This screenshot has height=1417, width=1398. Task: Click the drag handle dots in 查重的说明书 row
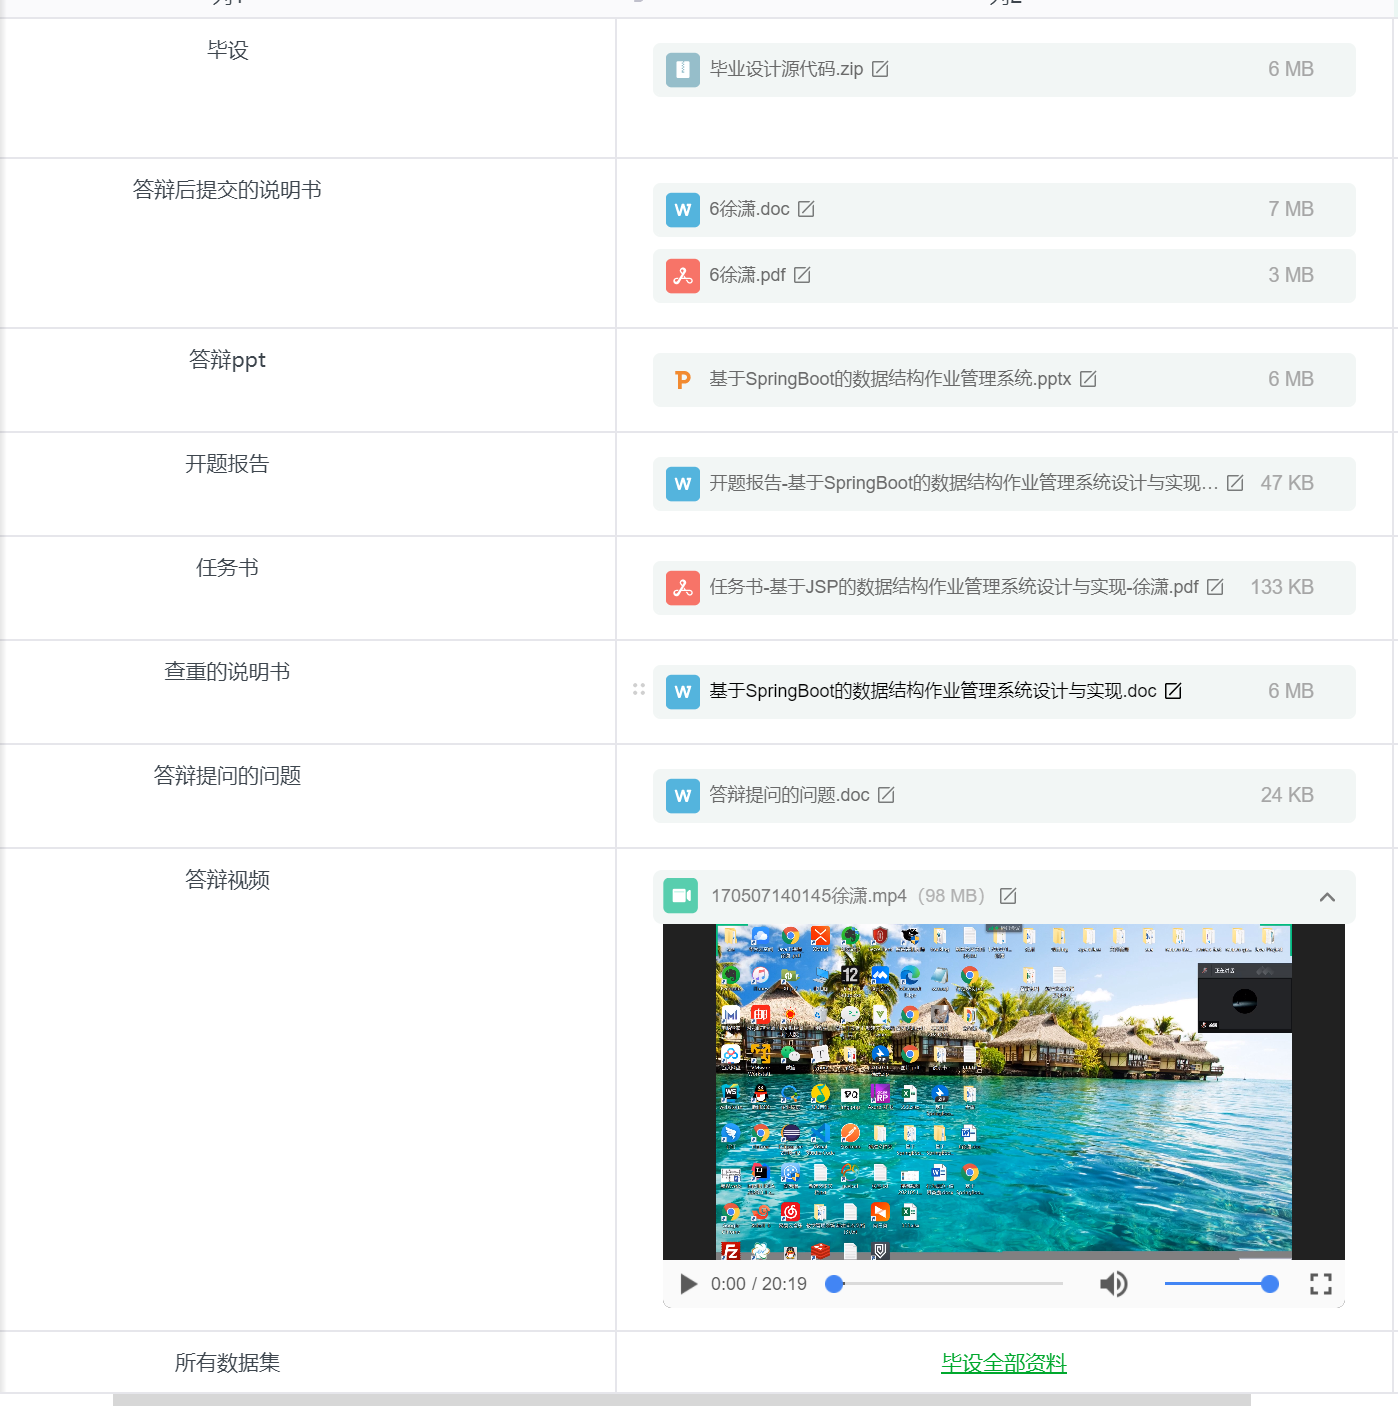click(639, 690)
